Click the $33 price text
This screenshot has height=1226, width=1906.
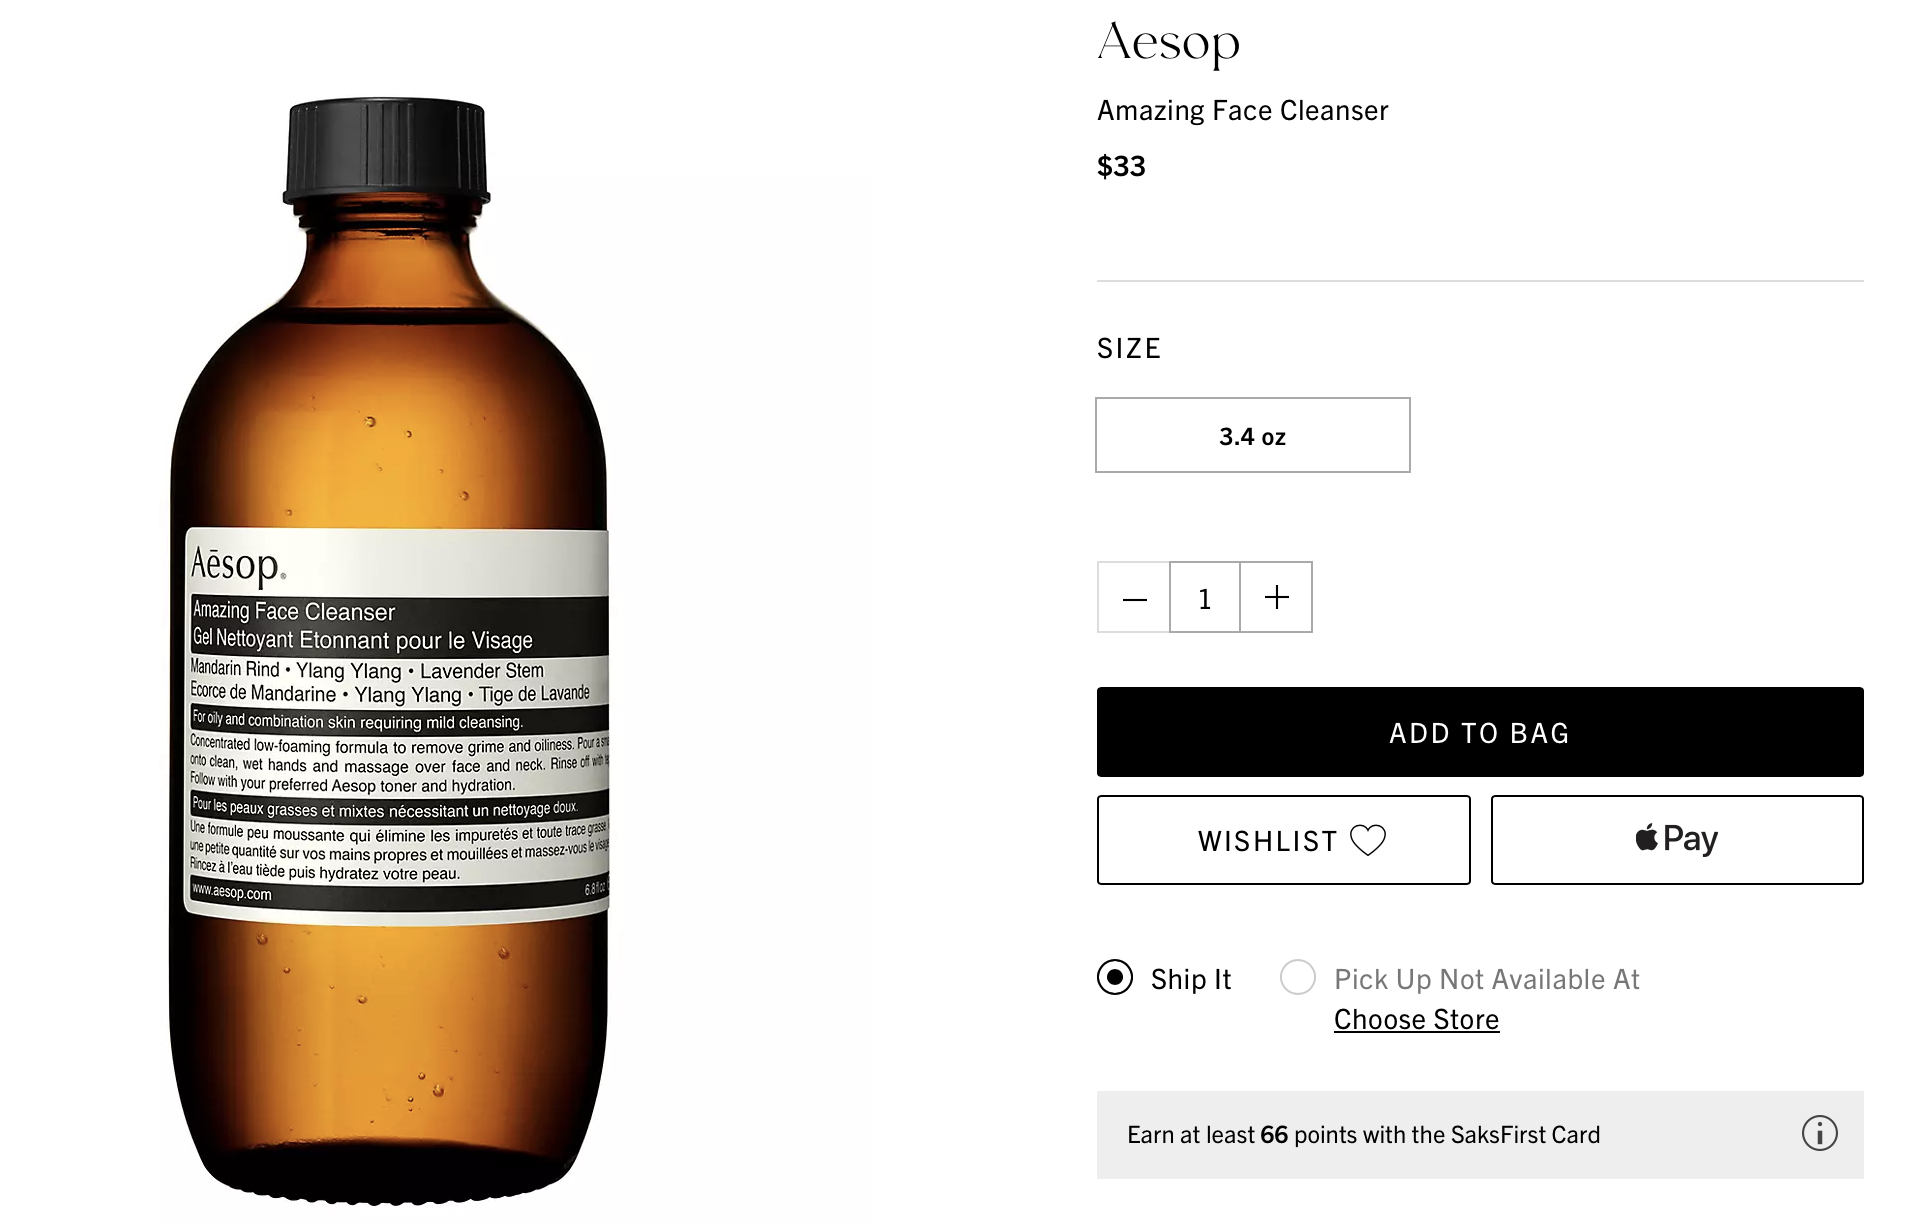point(1121,166)
